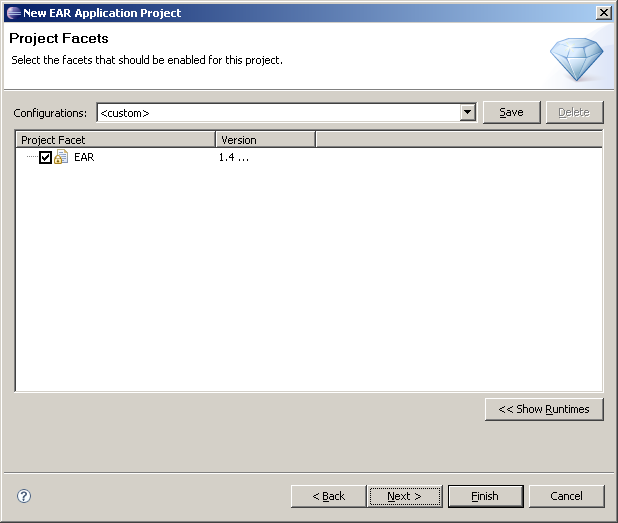Select the EAR facet row label
618x523 pixels.
(x=84, y=157)
